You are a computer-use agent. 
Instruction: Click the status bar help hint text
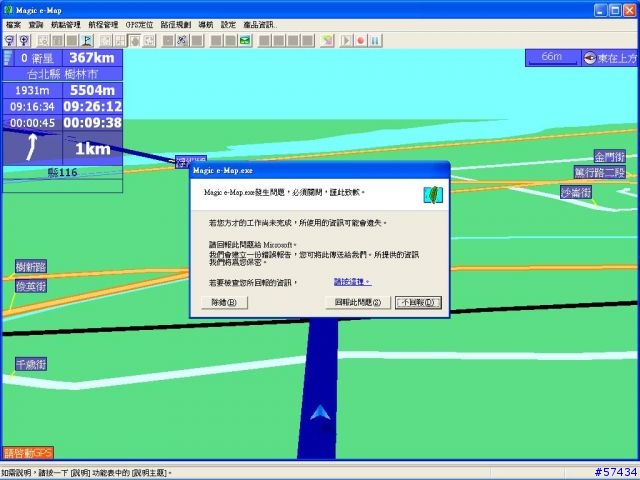86,473
